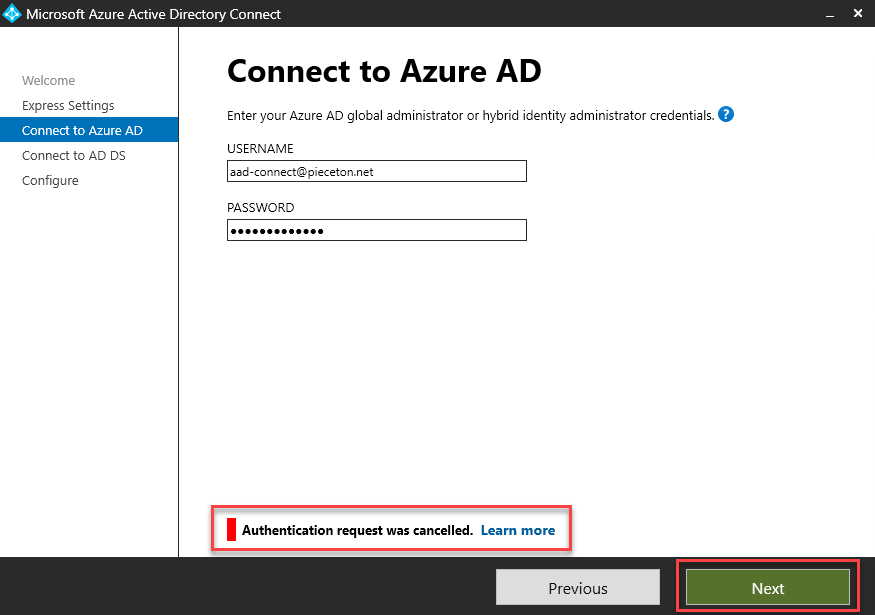Click the USERNAME label
The image size is (875, 615).
(x=260, y=148)
